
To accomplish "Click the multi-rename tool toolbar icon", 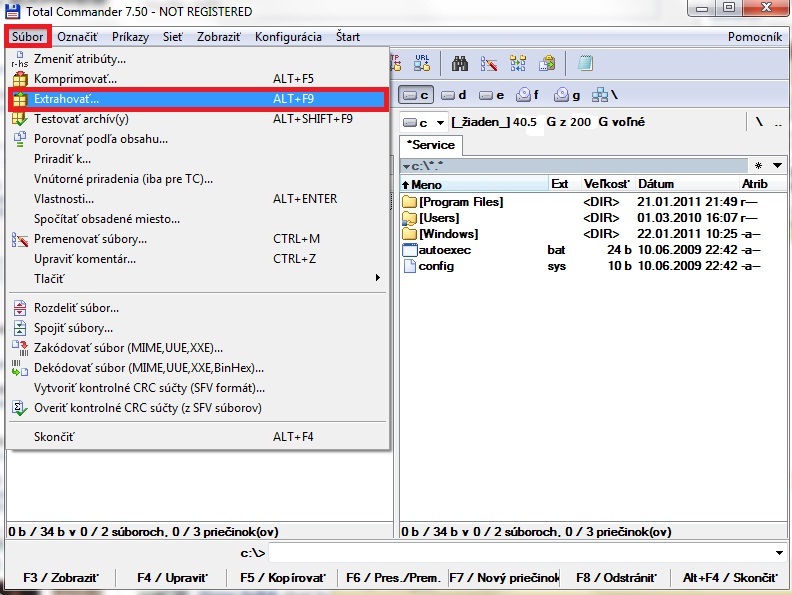I will pyautogui.click(x=488, y=64).
